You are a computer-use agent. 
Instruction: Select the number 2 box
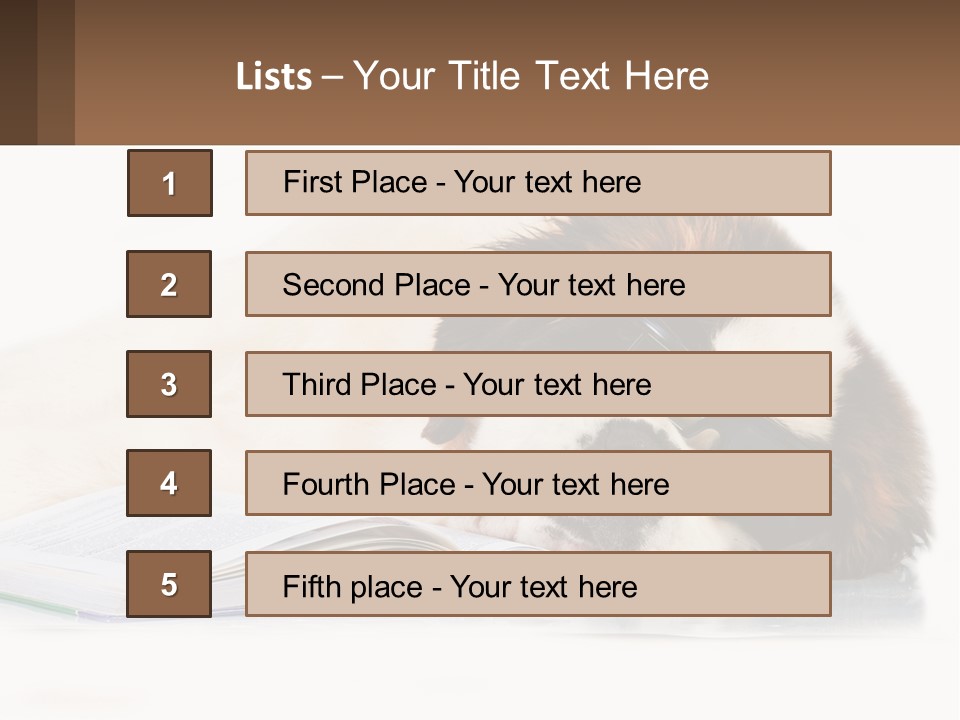169,284
